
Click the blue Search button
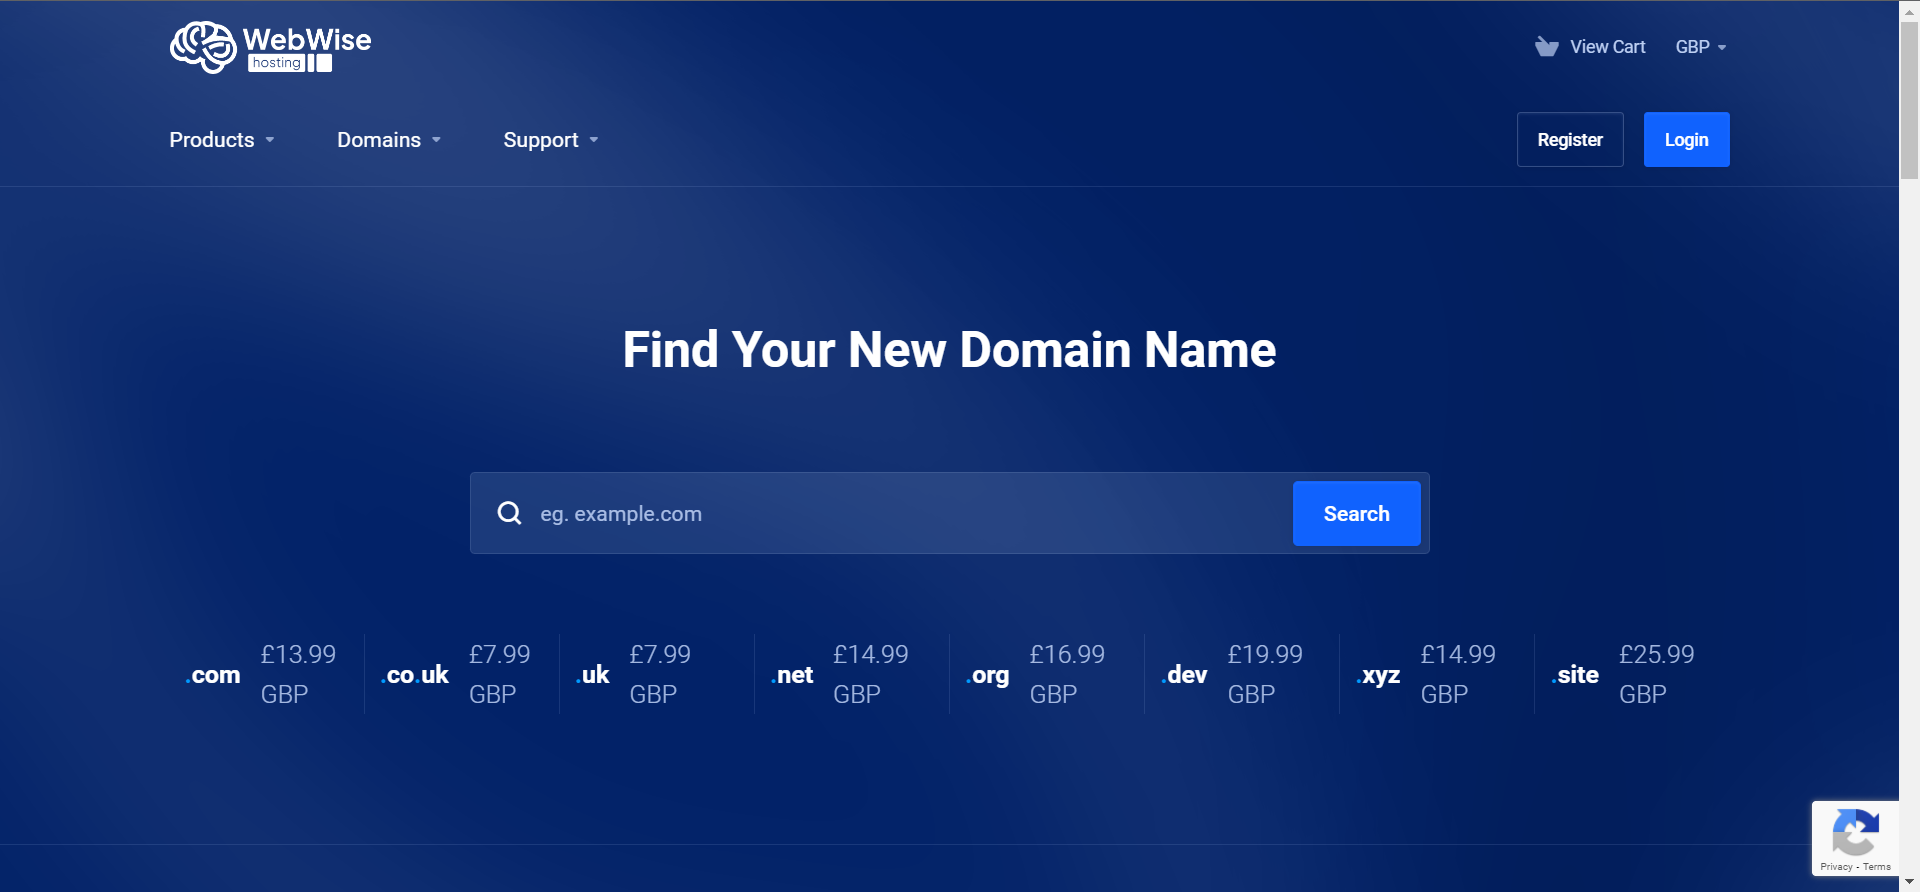tap(1356, 513)
